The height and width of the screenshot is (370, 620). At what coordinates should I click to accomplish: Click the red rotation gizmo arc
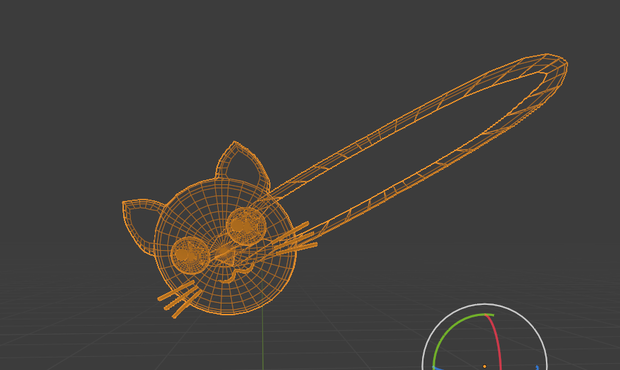pyautogui.click(x=497, y=340)
